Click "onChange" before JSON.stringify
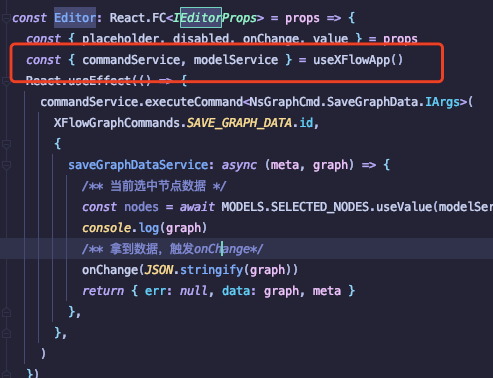The image size is (493, 378). [x=110, y=270]
